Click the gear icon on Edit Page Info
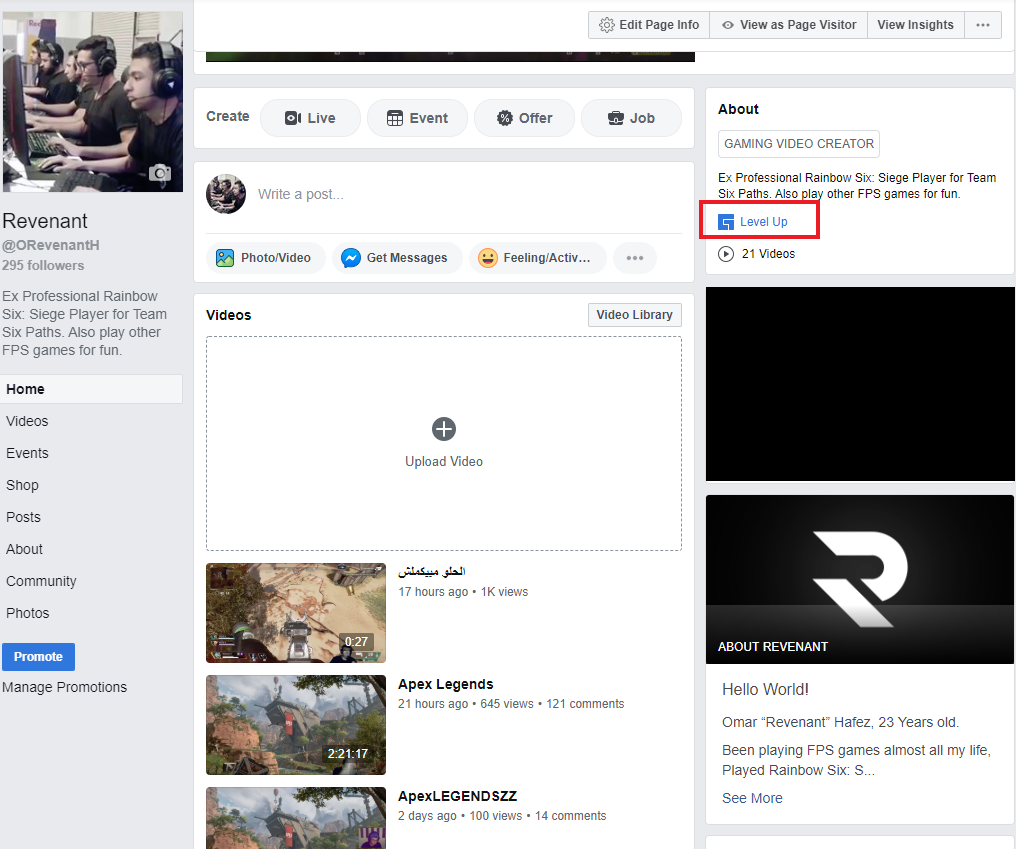Image resolution: width=1016 pixels, height=849 pixels. [x=606, y=25]
